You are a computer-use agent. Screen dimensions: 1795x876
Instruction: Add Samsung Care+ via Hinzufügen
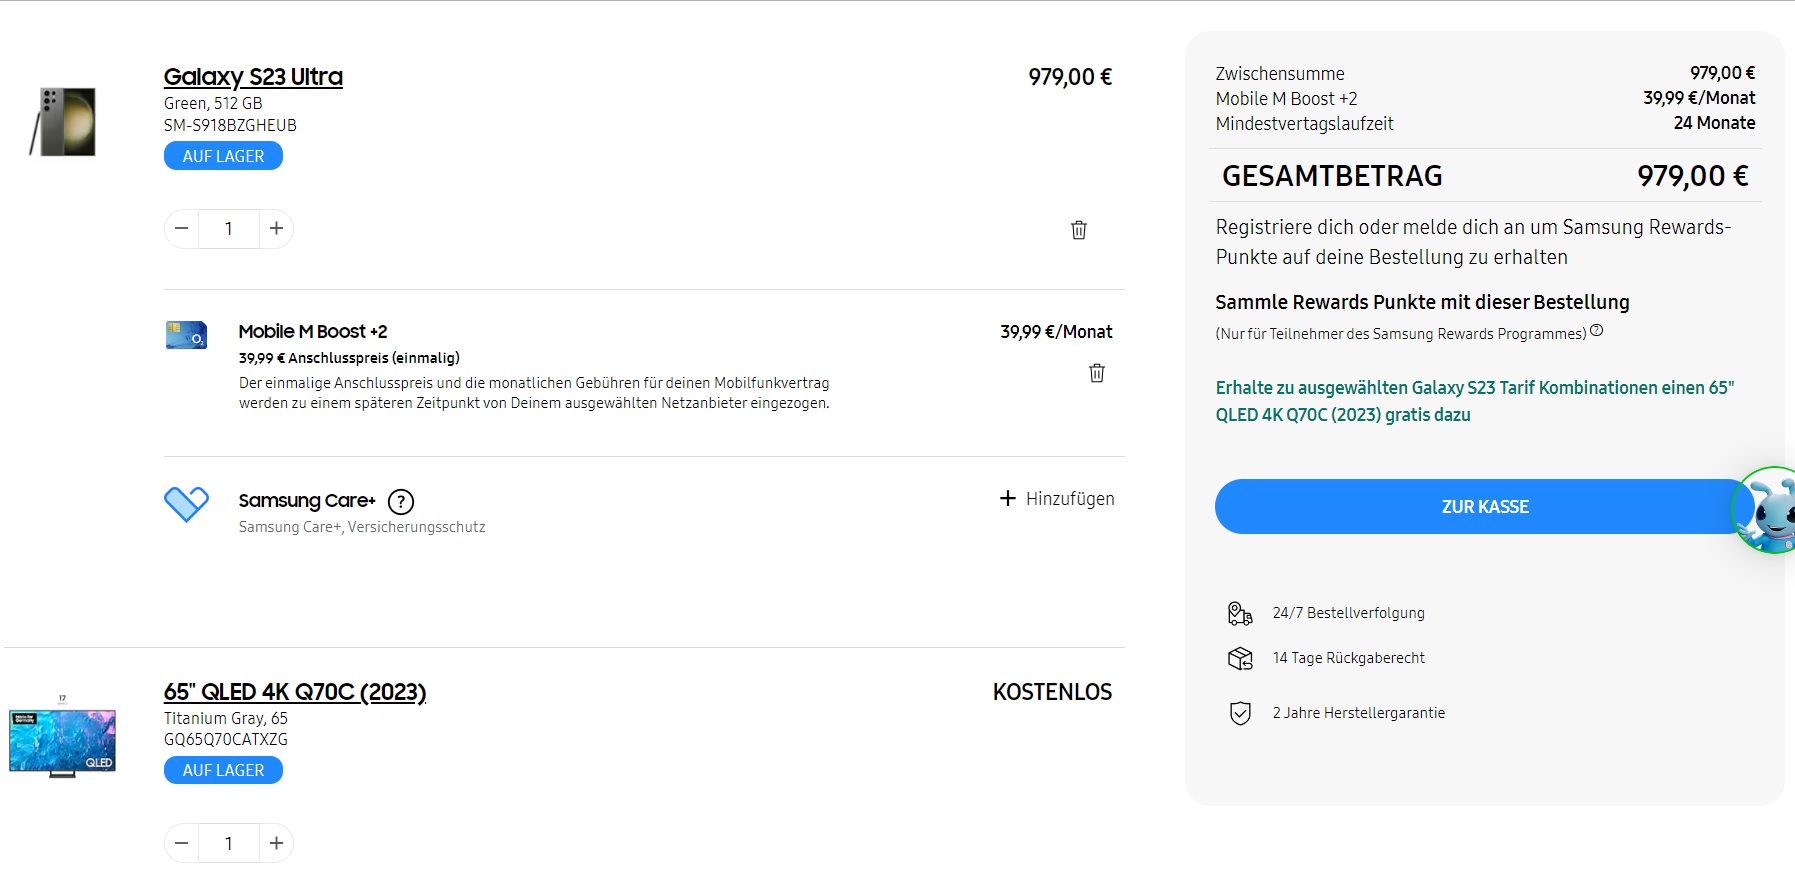(1057, 499)
